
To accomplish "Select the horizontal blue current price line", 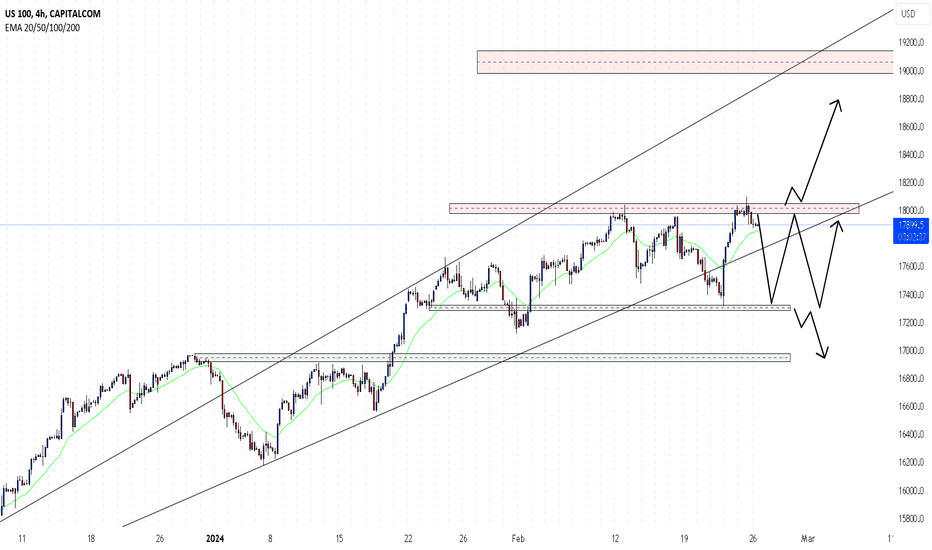I will [446, 225].
